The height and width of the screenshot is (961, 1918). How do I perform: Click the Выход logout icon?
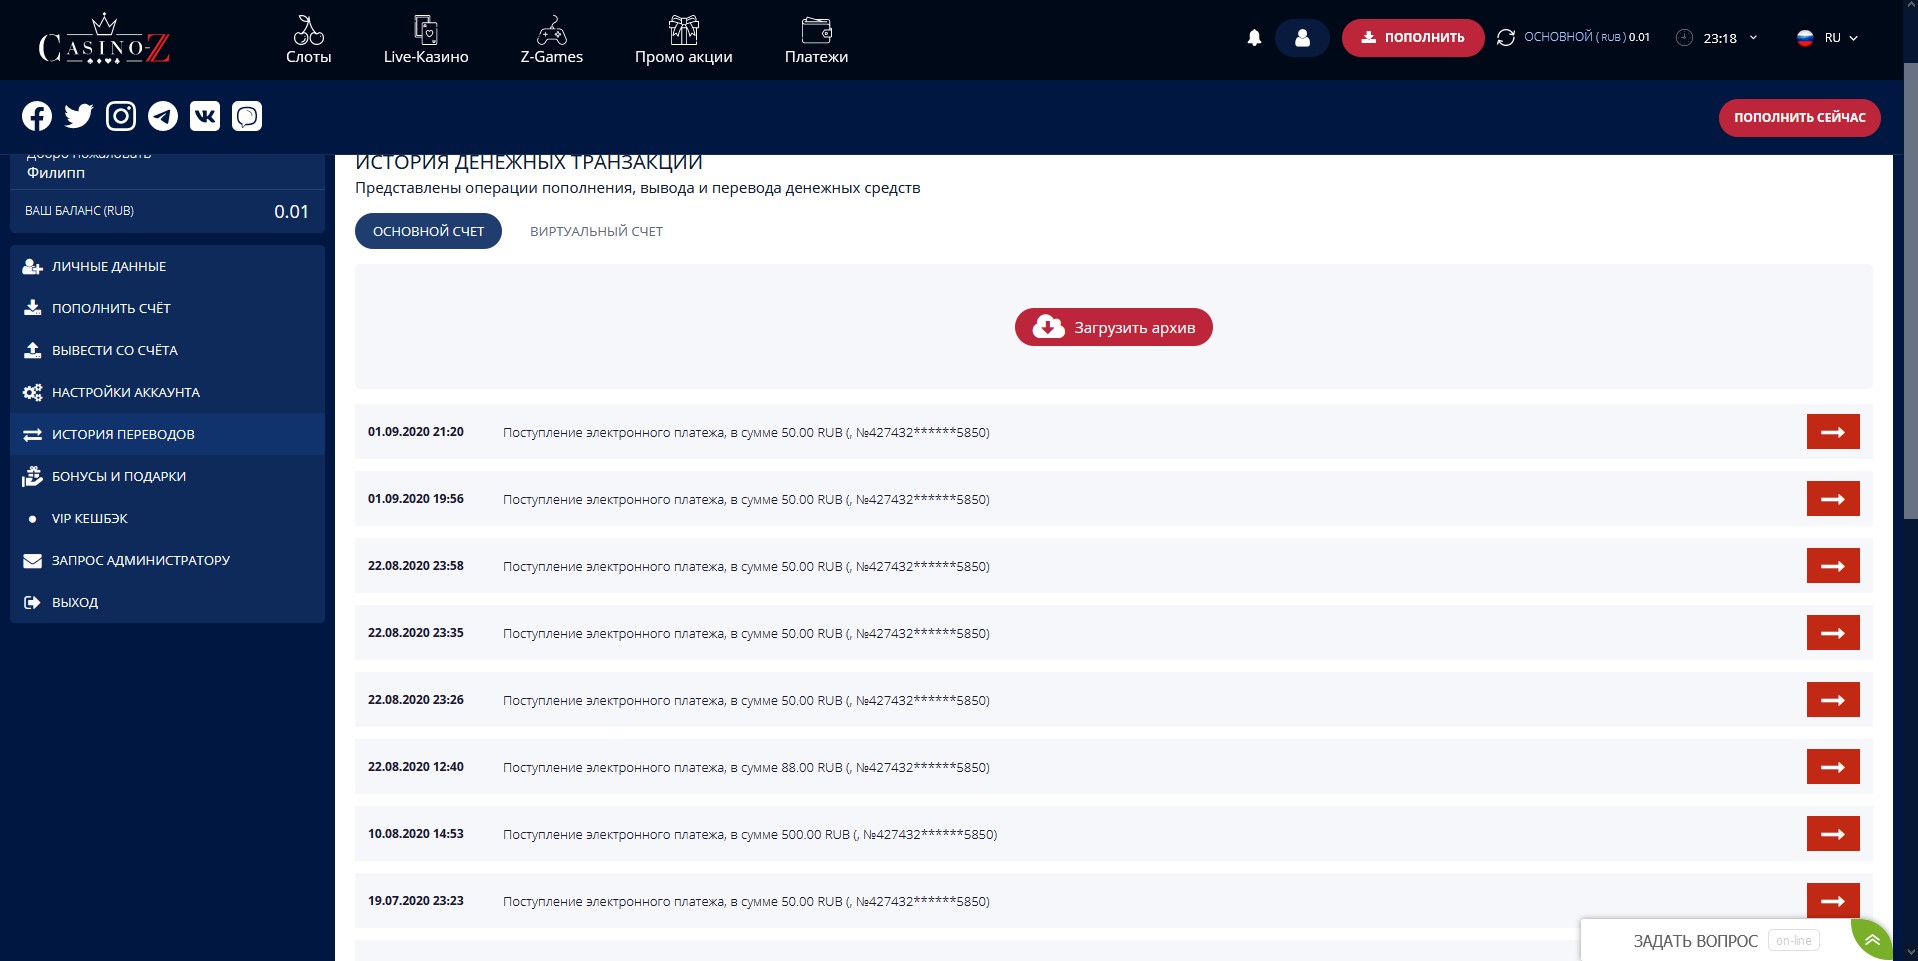33,601
